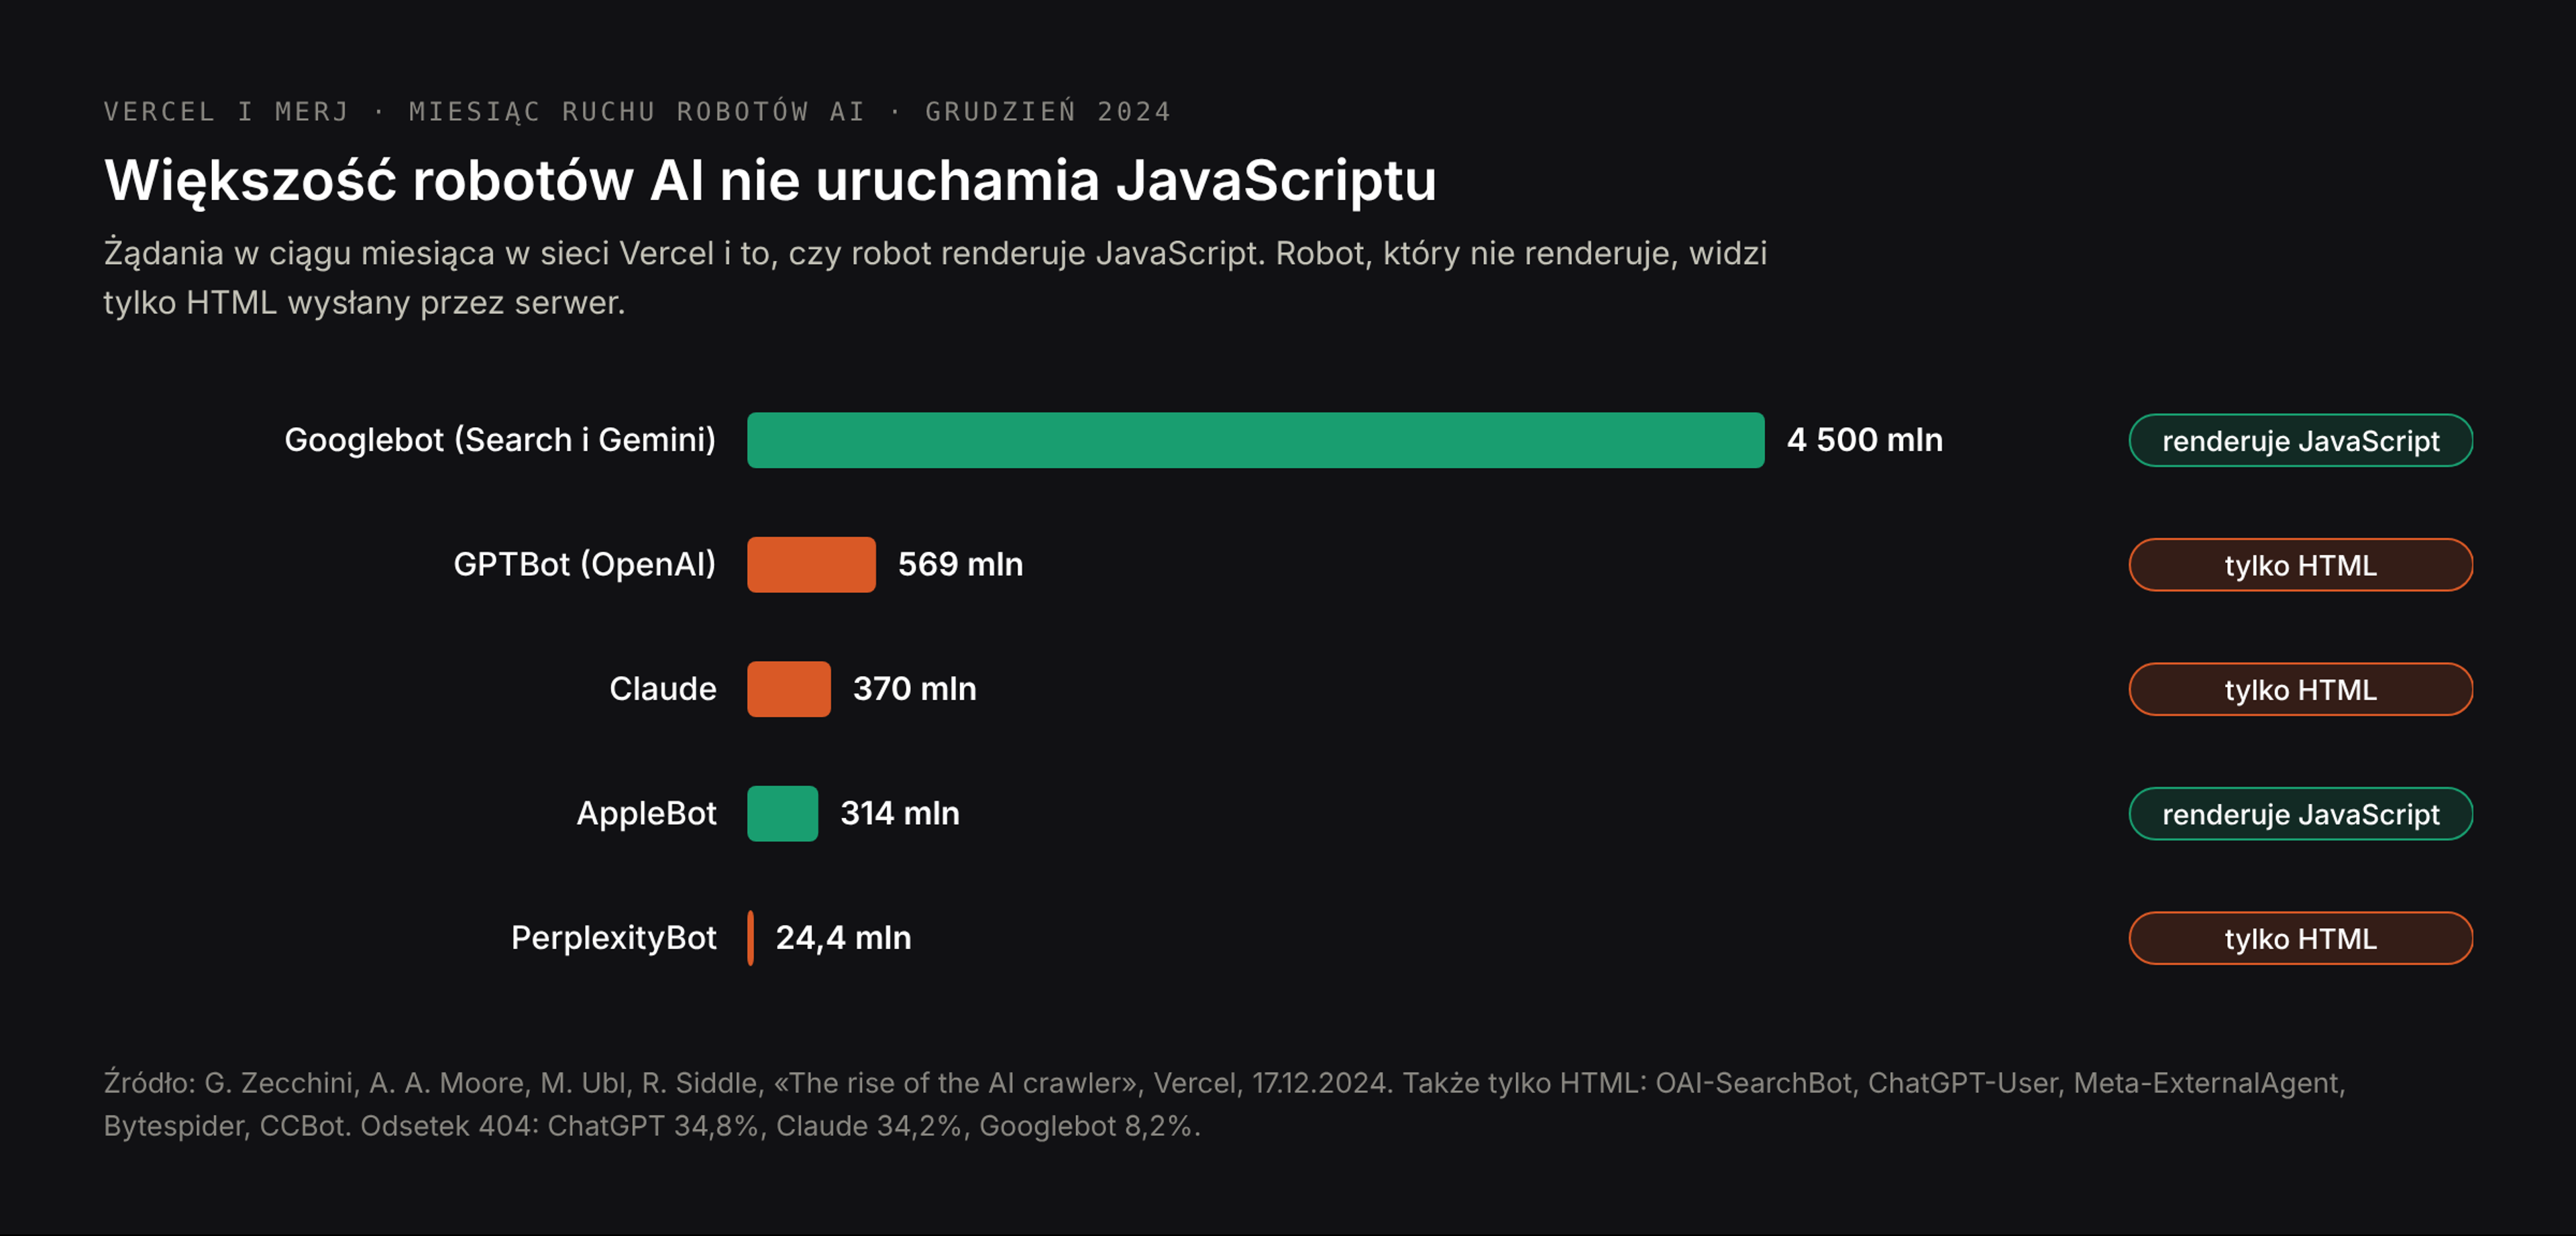Click 'renderuje JavaScript' badge in Googlebot row
The width and height of the screenshot is (2576, 1236).
click(2300, 440)
